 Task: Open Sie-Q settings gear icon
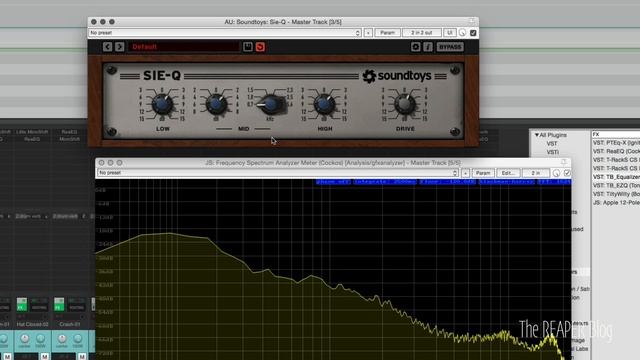click(x=416, y=47)
